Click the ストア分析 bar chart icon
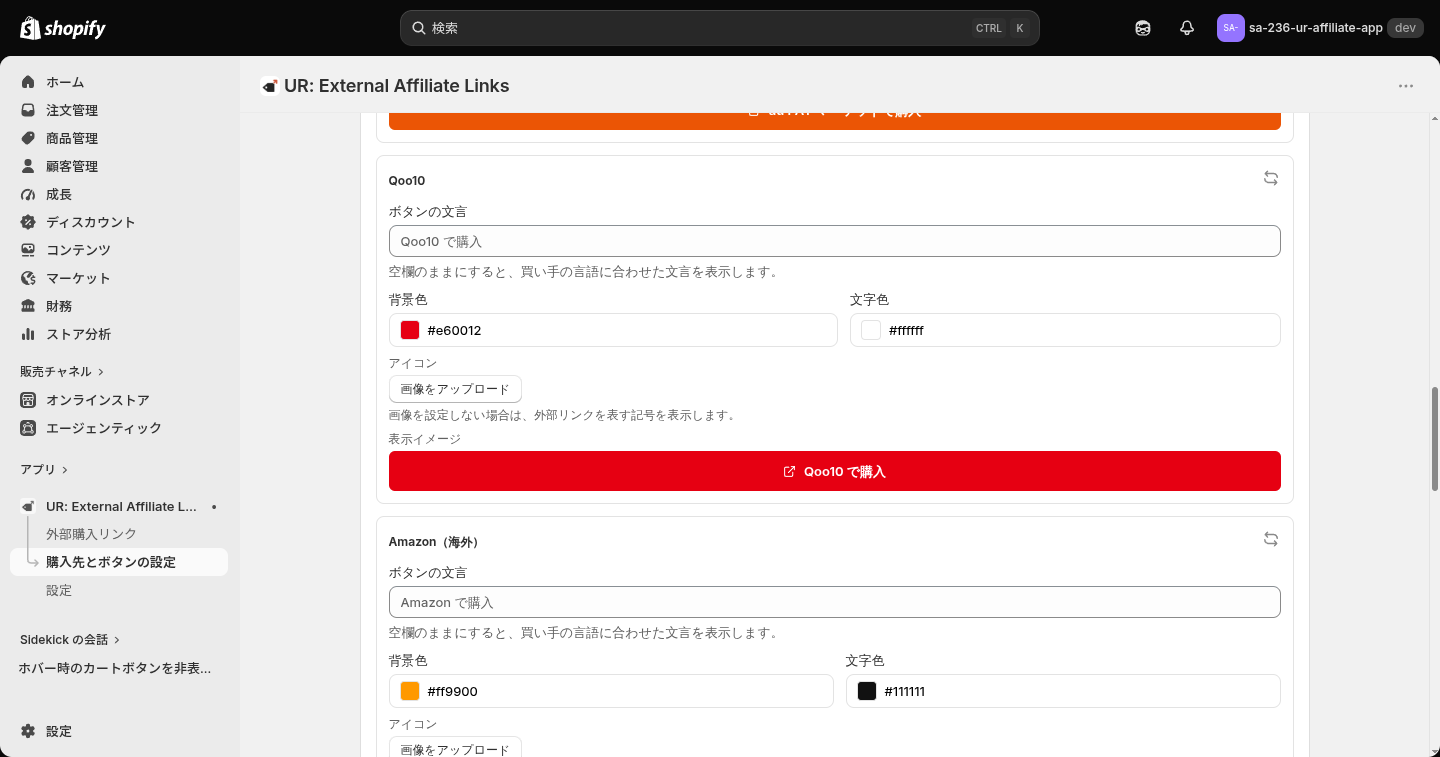The image size is (1440, 757). 28,334
